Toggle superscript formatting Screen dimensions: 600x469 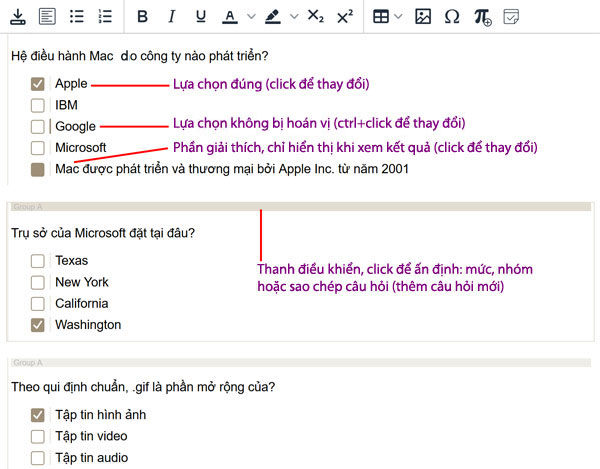345,16
